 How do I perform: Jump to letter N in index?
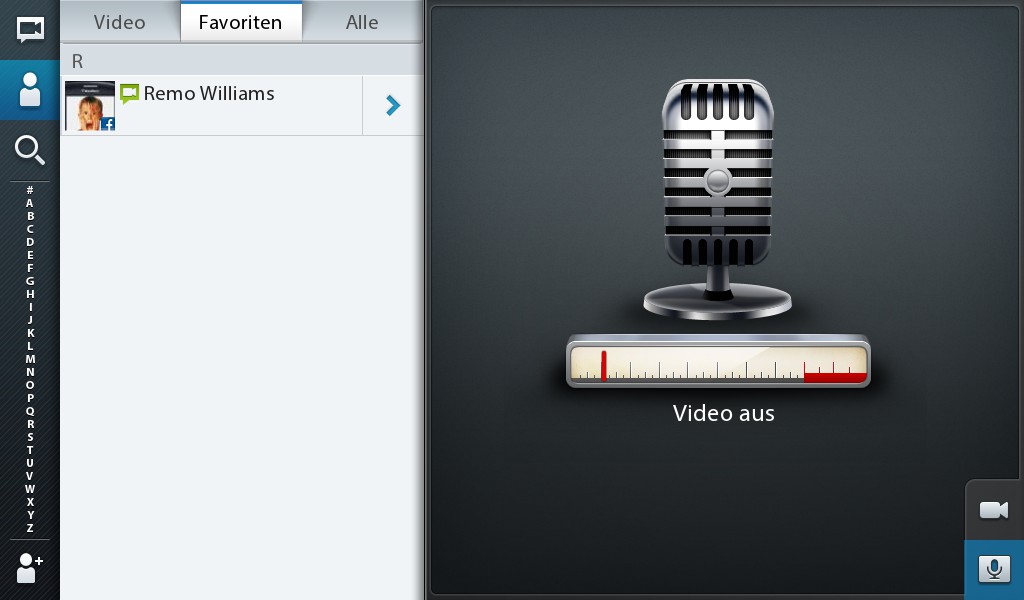[30, 372]
